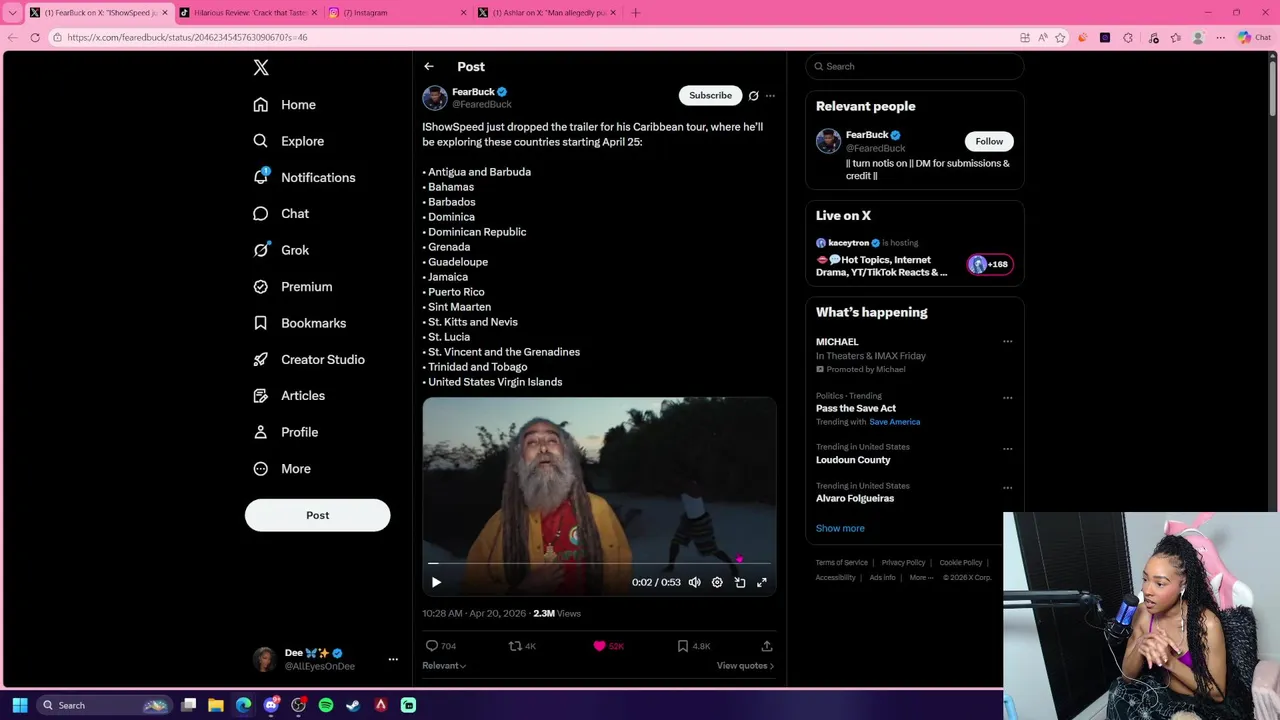Open options for Pass the Save Act trend
Viewport: 1280px width, 720px height.
pyautogui.click(x=1007, y=398)
